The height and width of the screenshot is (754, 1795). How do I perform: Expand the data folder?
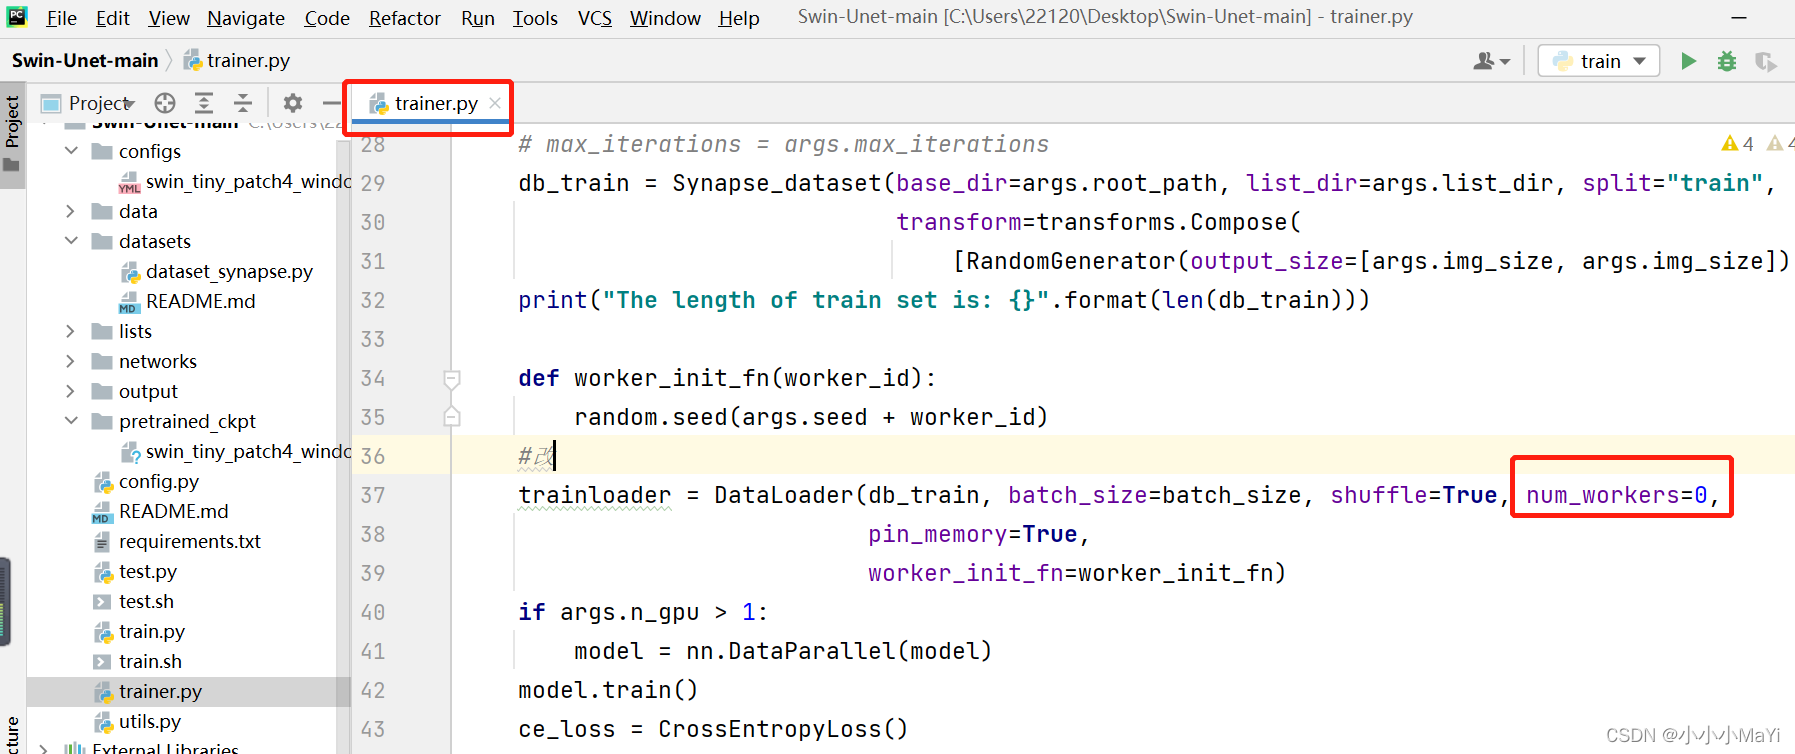(x=71, y=211)
